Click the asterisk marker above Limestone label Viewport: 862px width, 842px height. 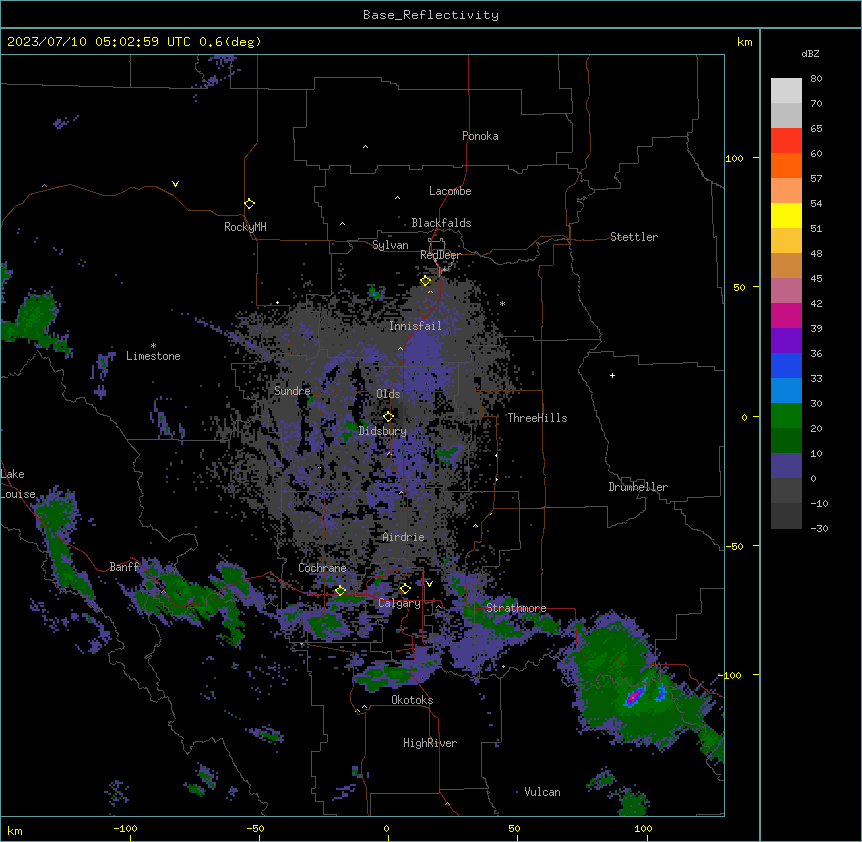(153, 346)
